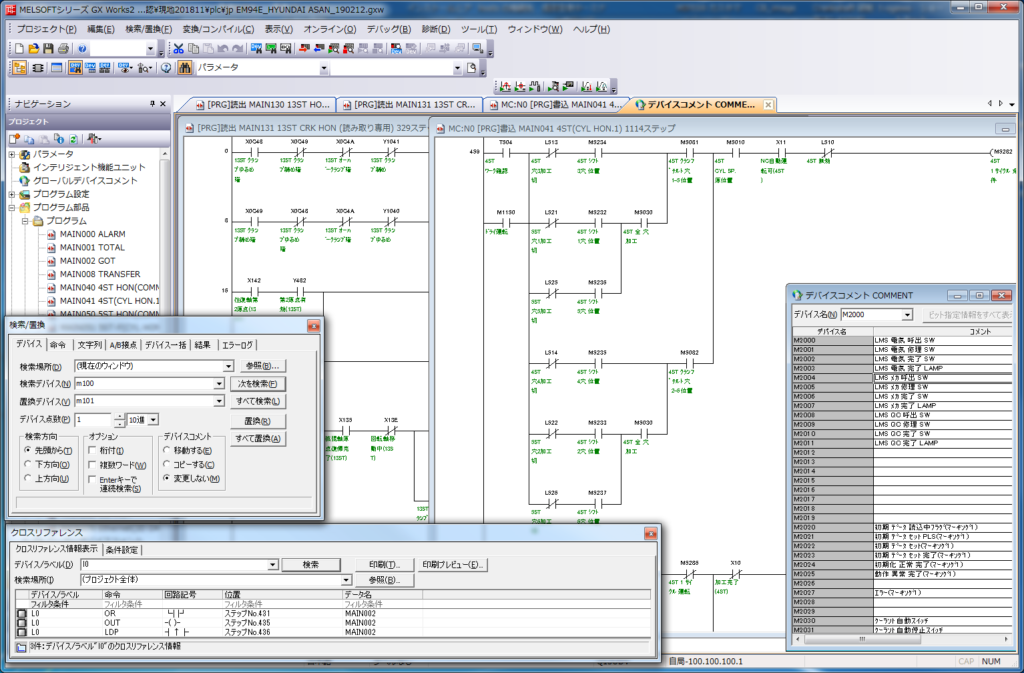The width and height of the screenshot is (1024, 673).
Task: Increase device count with spinner up arrow
Action: point(120,415)
